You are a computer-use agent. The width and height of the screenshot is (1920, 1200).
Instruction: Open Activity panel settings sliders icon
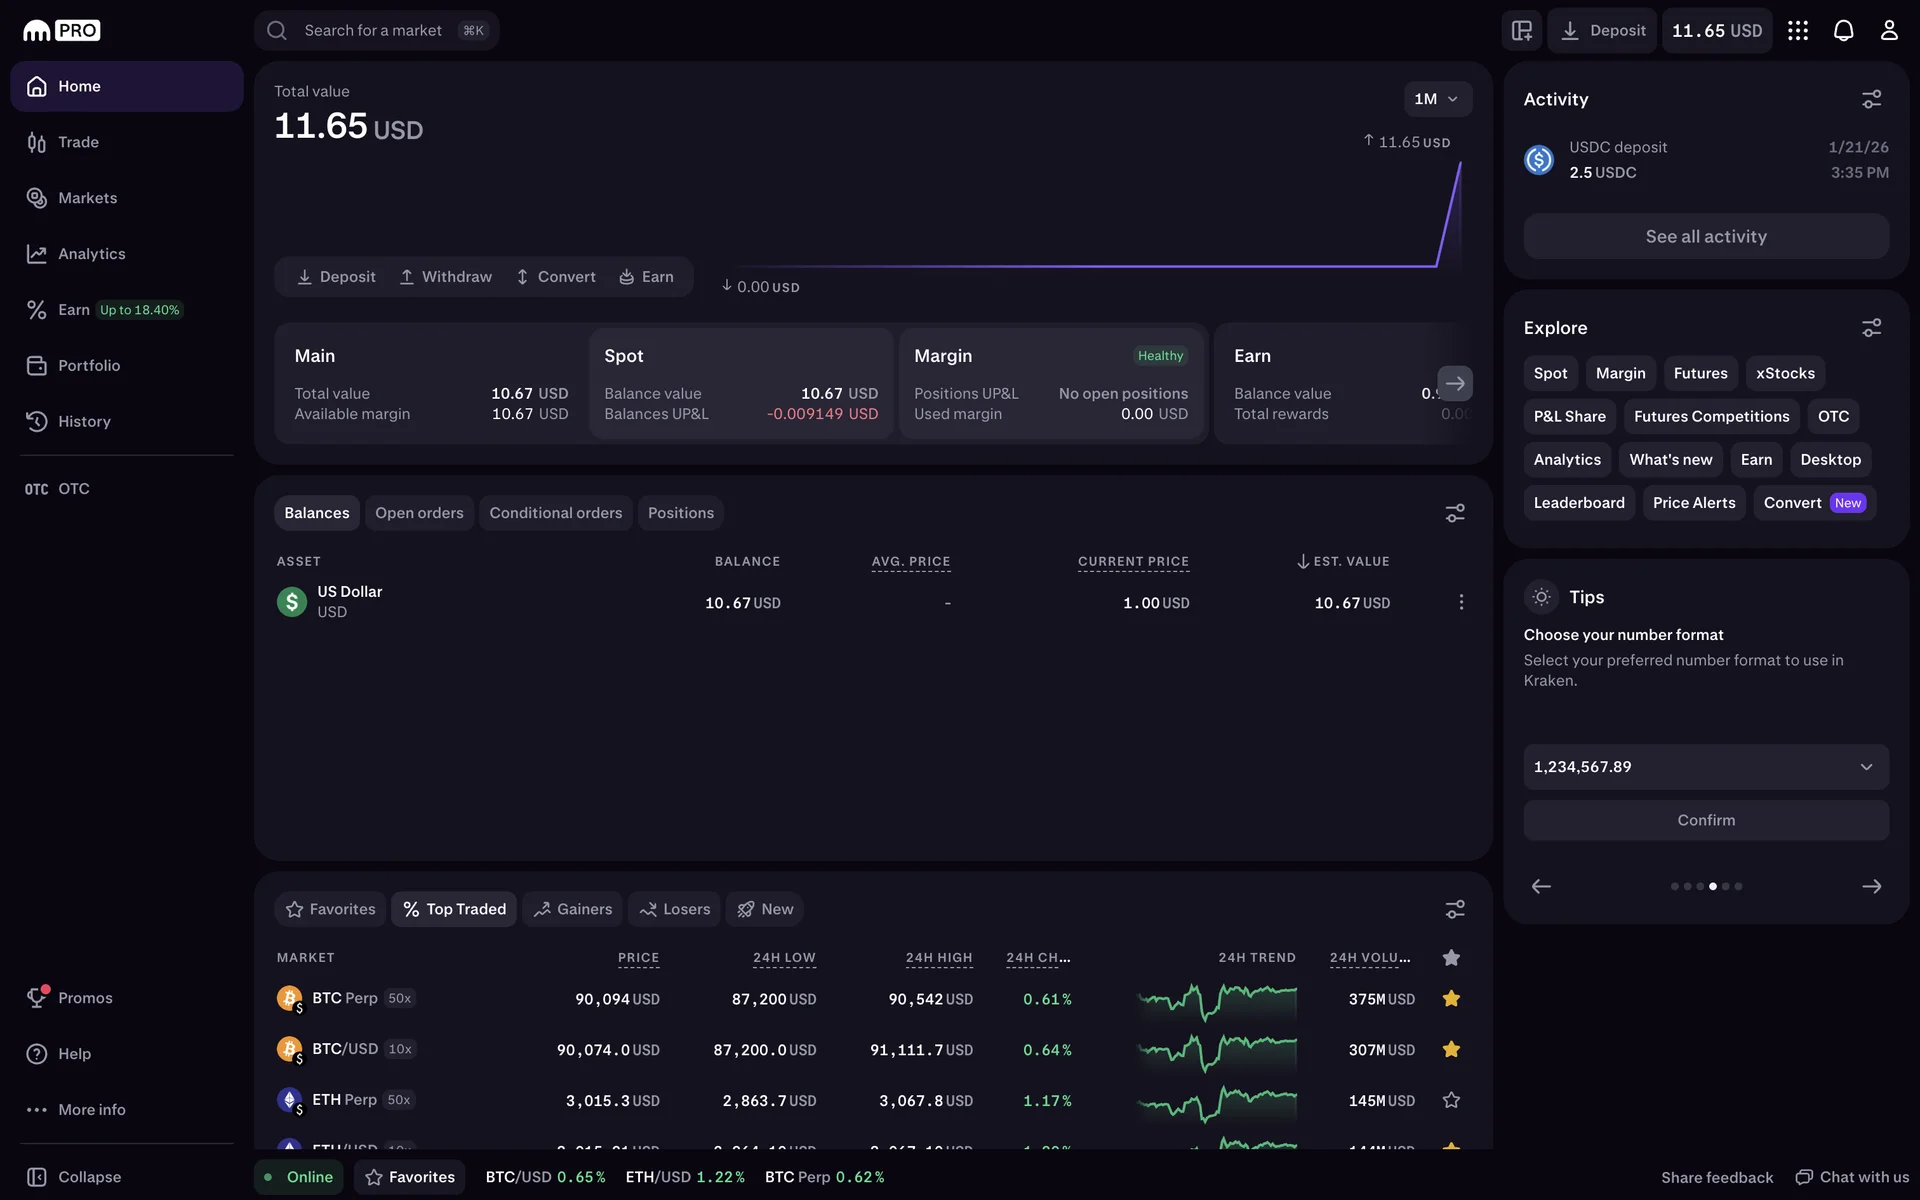[x=1871, y=99]
